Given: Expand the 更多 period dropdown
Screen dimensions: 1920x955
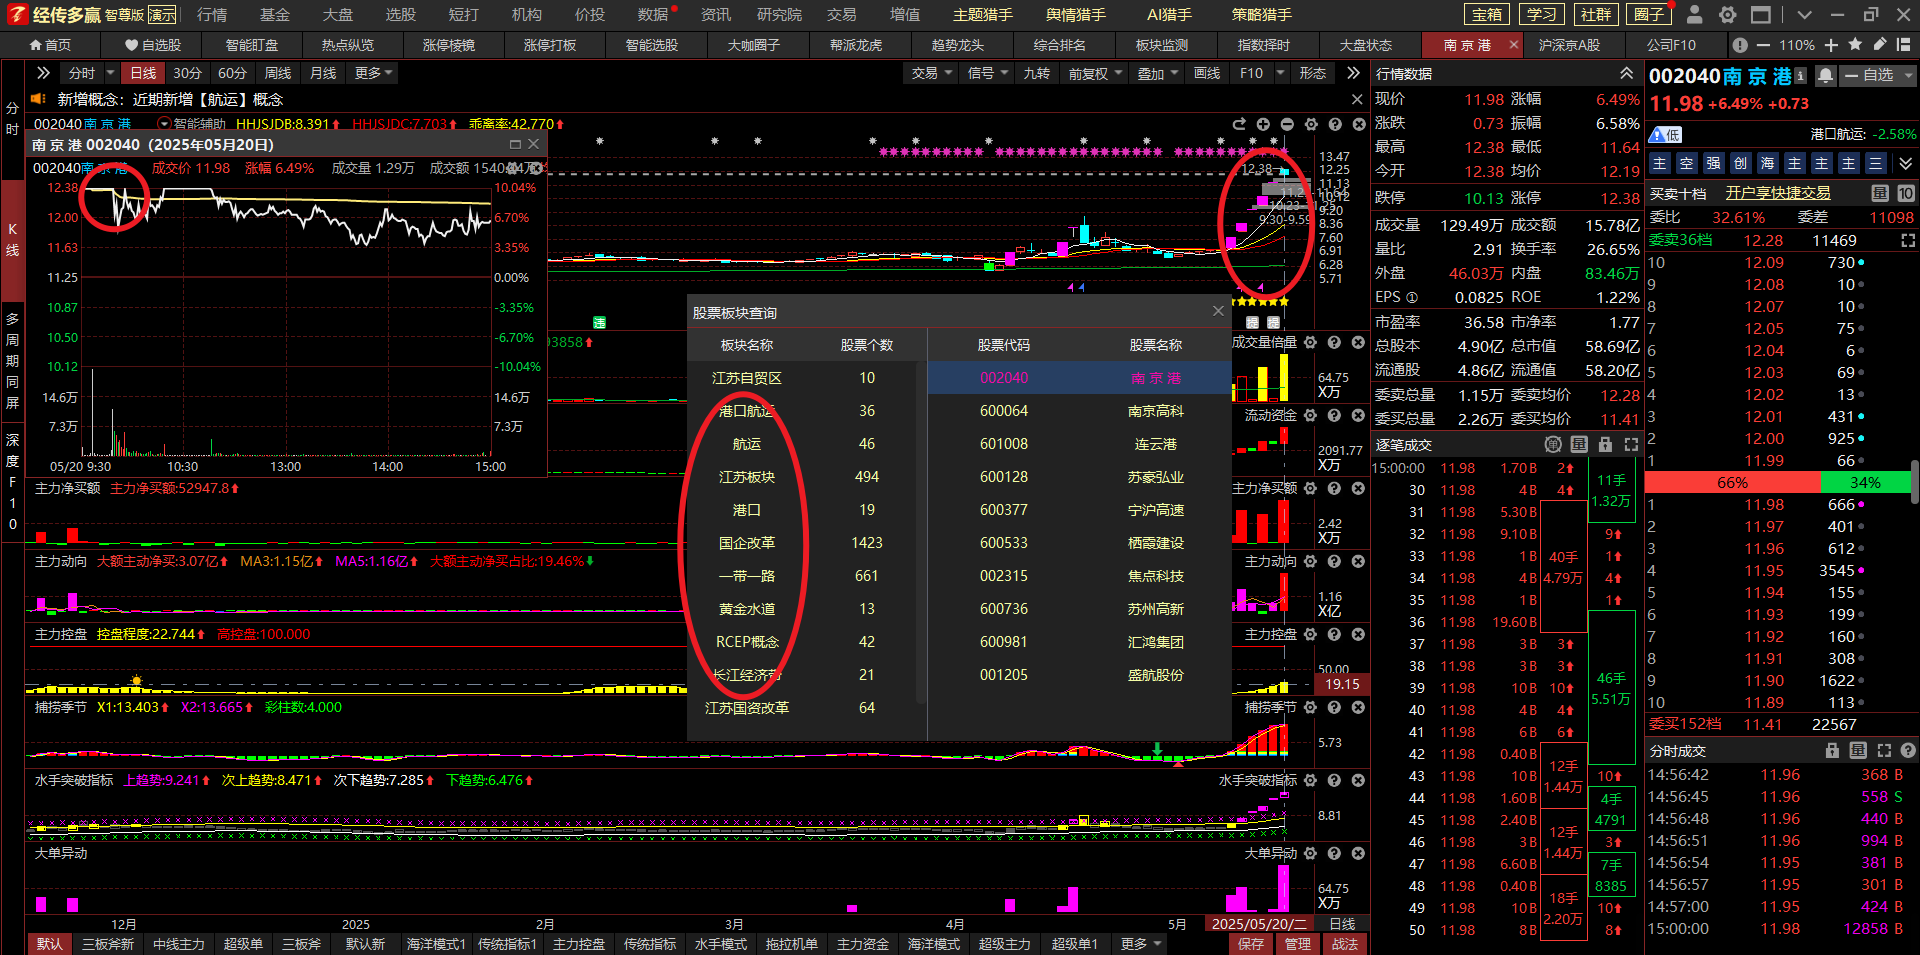Looking at the screenshot, I should click(373, 73).
